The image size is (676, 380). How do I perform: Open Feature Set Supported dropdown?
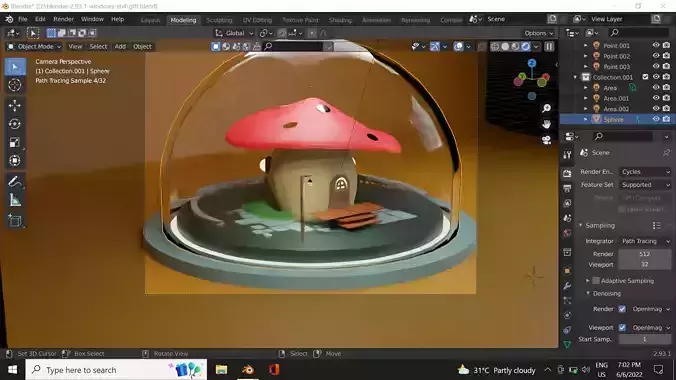(x=645, y=185)
